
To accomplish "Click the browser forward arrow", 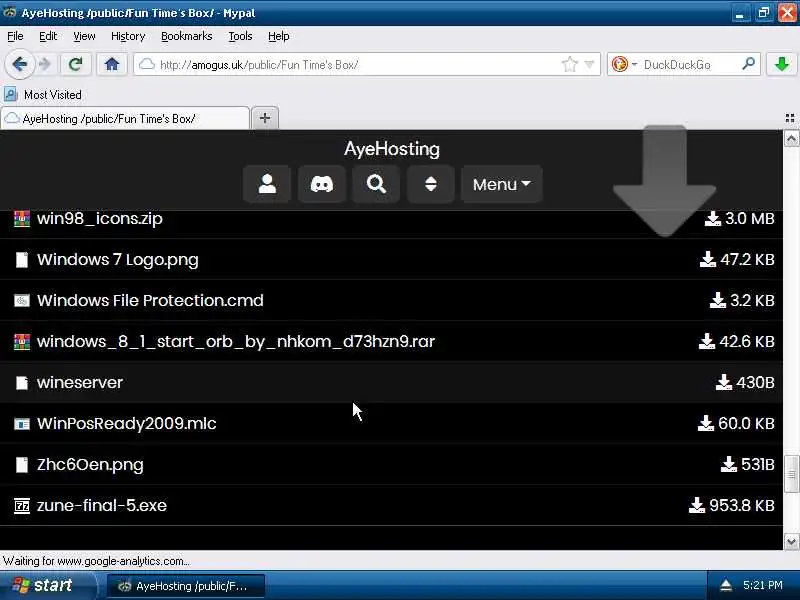I will click(x=45, y=64).
